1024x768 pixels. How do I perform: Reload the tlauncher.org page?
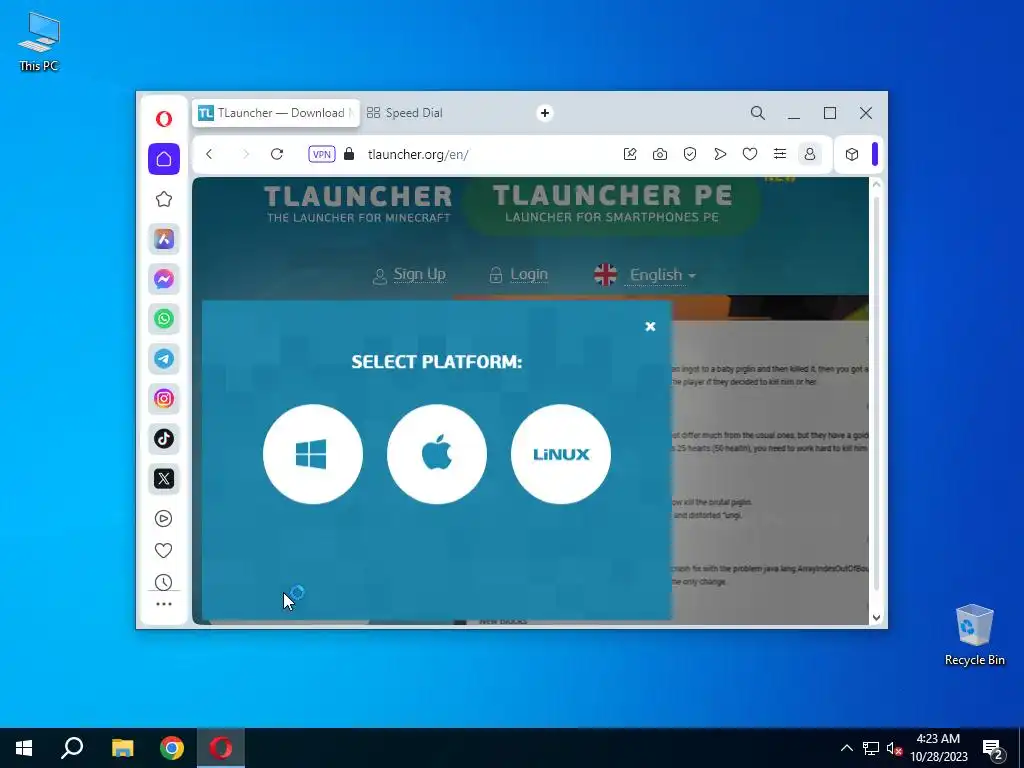tap(277, 154)
